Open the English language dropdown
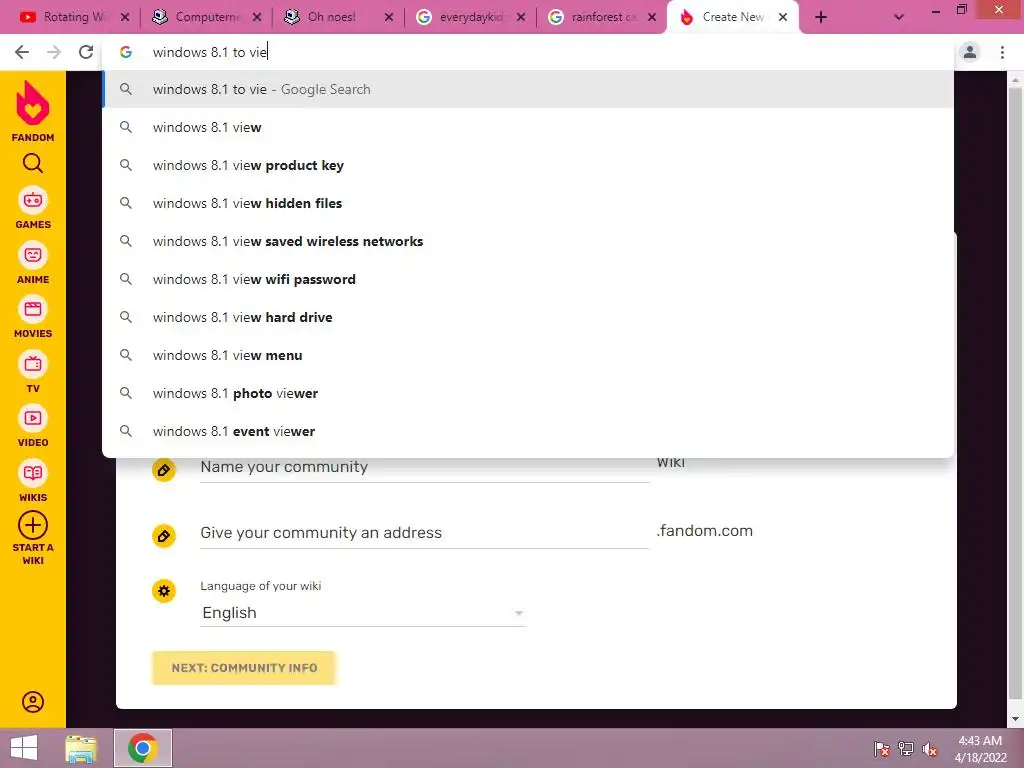Image resolution: width=1024 pixels, height=768 pixels. click(x=362, y=613)
